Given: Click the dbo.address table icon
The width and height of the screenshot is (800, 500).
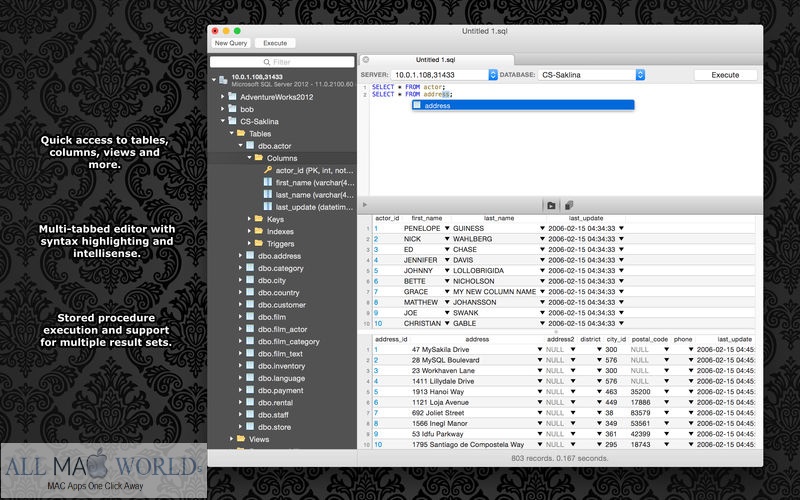Looking at the screenshot, I should pyautogui.click(x=250, y=256).
